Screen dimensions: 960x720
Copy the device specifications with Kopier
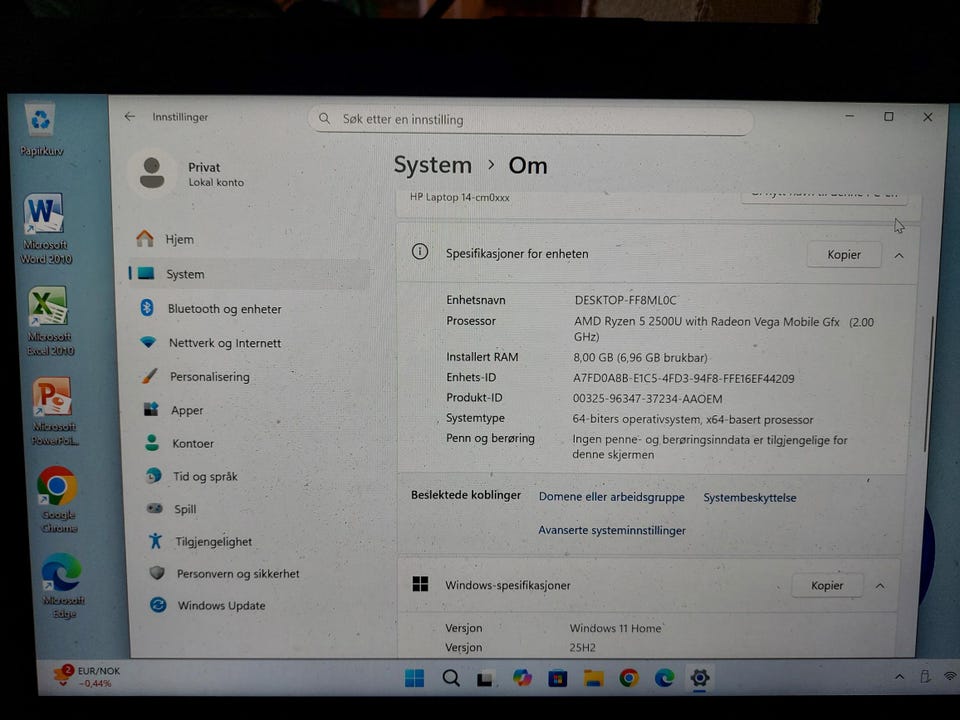[844, 255]
